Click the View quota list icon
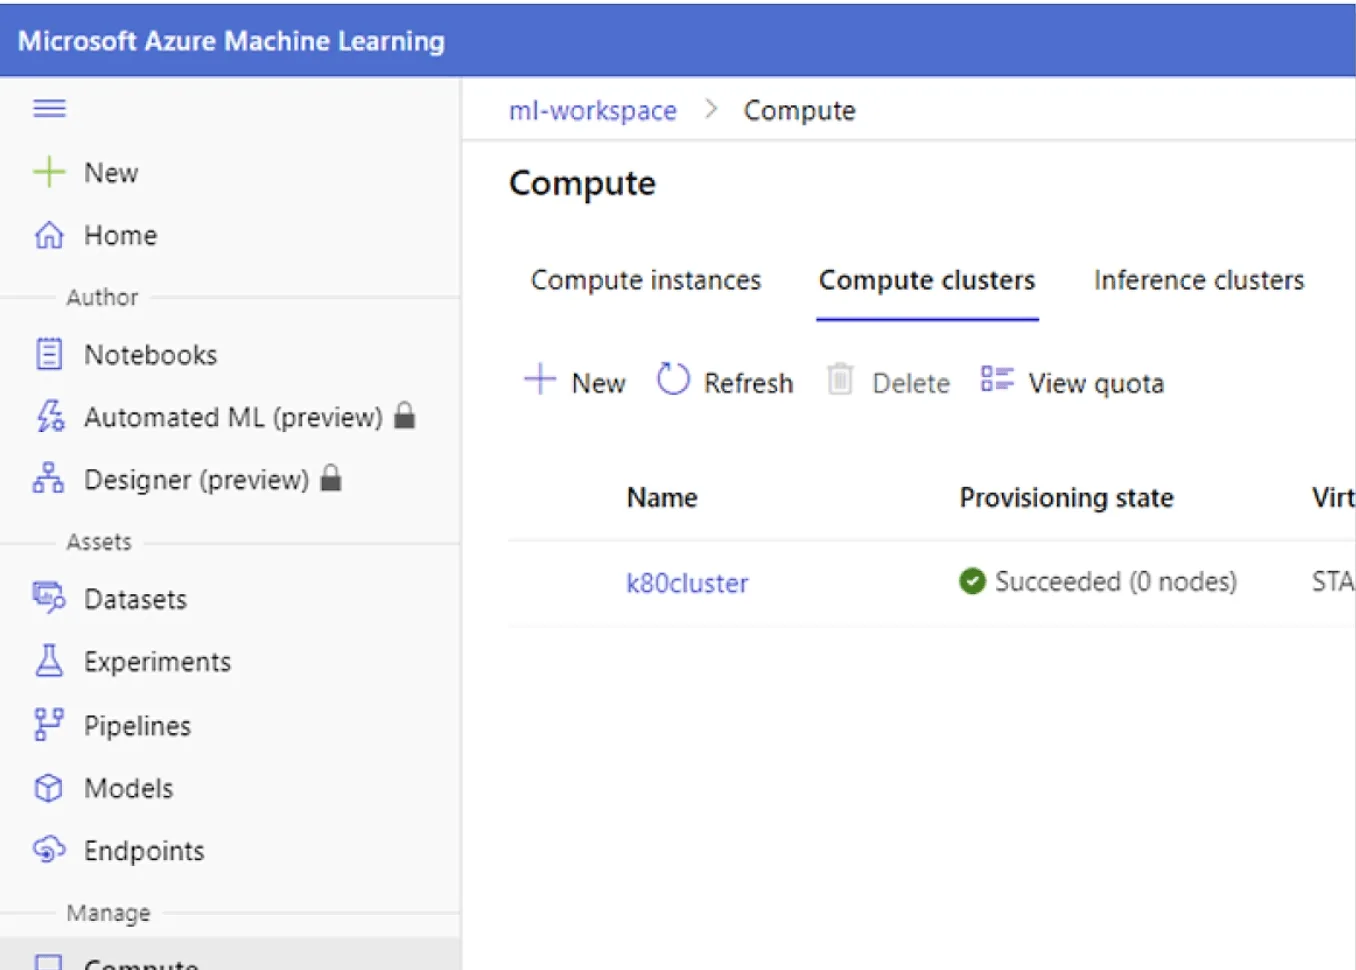Image resolution: width=1356 pixels, height=970 pixels. click(x=997, y=378)
